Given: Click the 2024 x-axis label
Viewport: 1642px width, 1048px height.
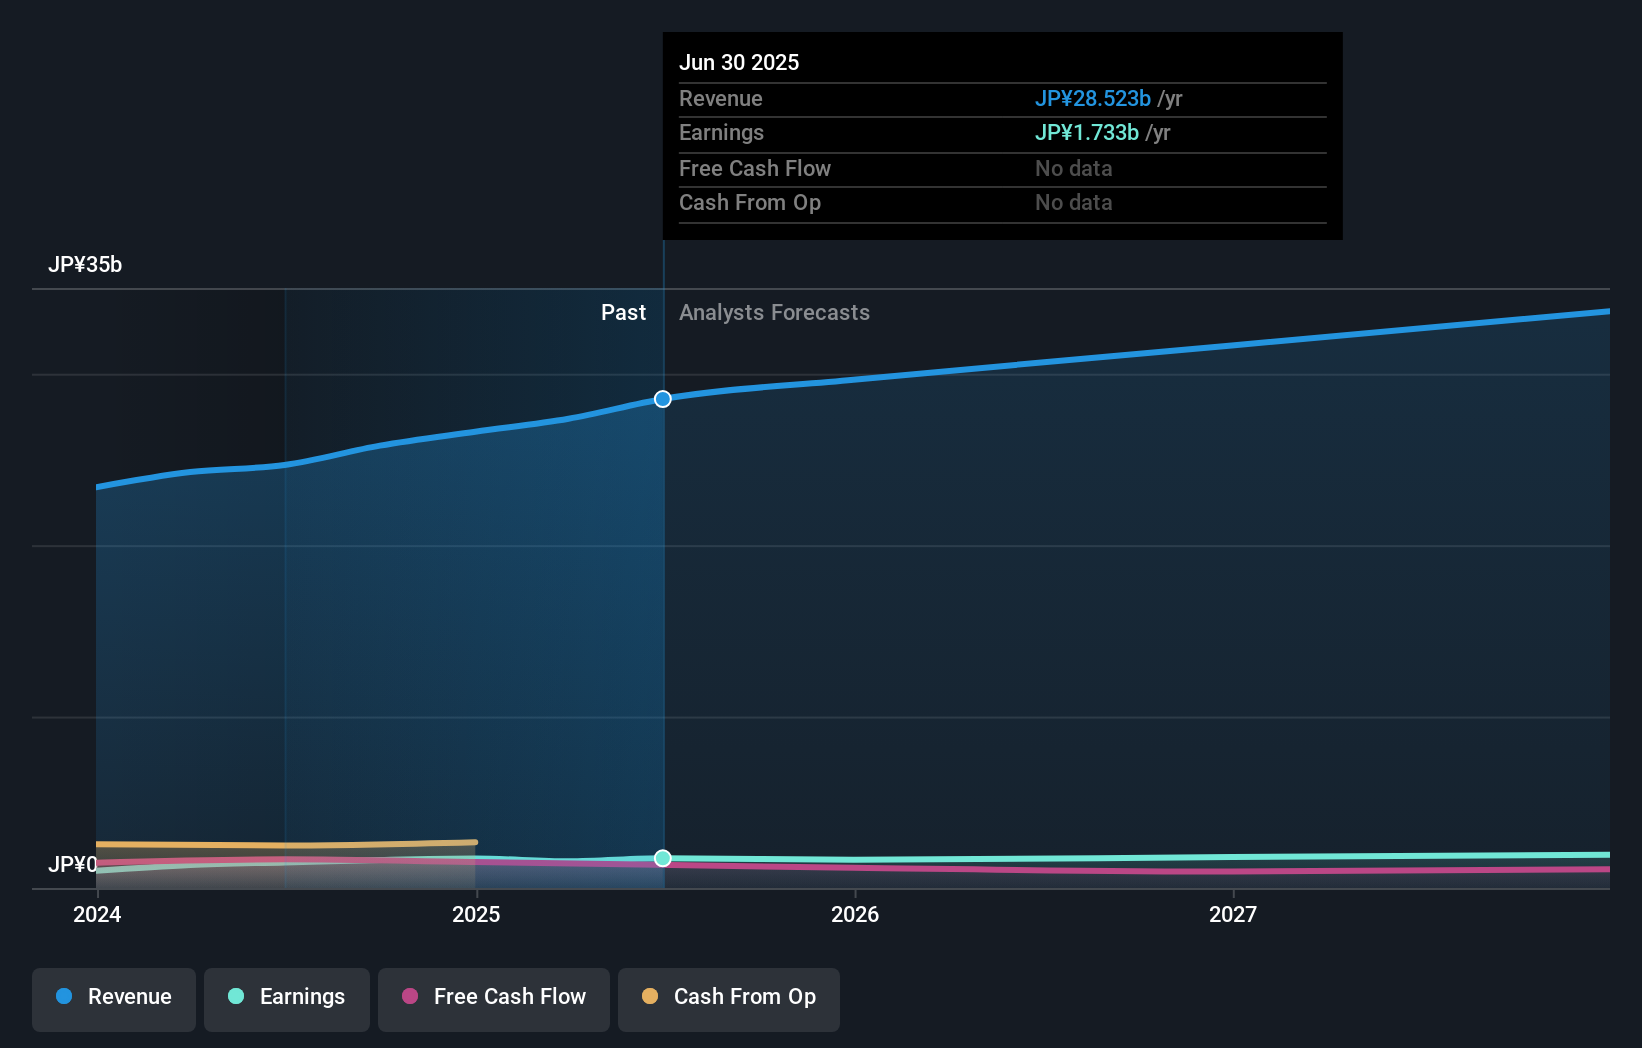Looking at the screenshot, I should (x=97, y=914).
